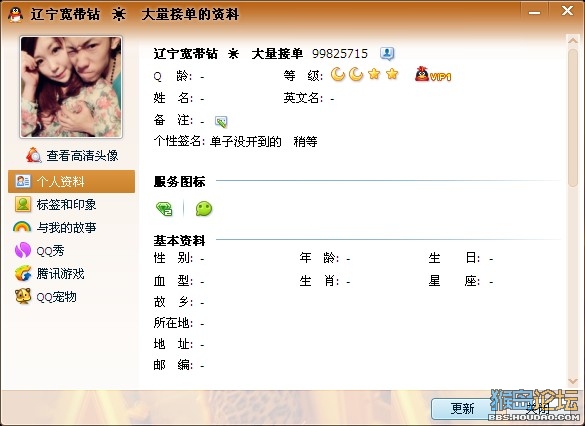Click the profile avatar photo
Image resolution: width=585 pixels, height=426 pixels.
click(71, 87)
